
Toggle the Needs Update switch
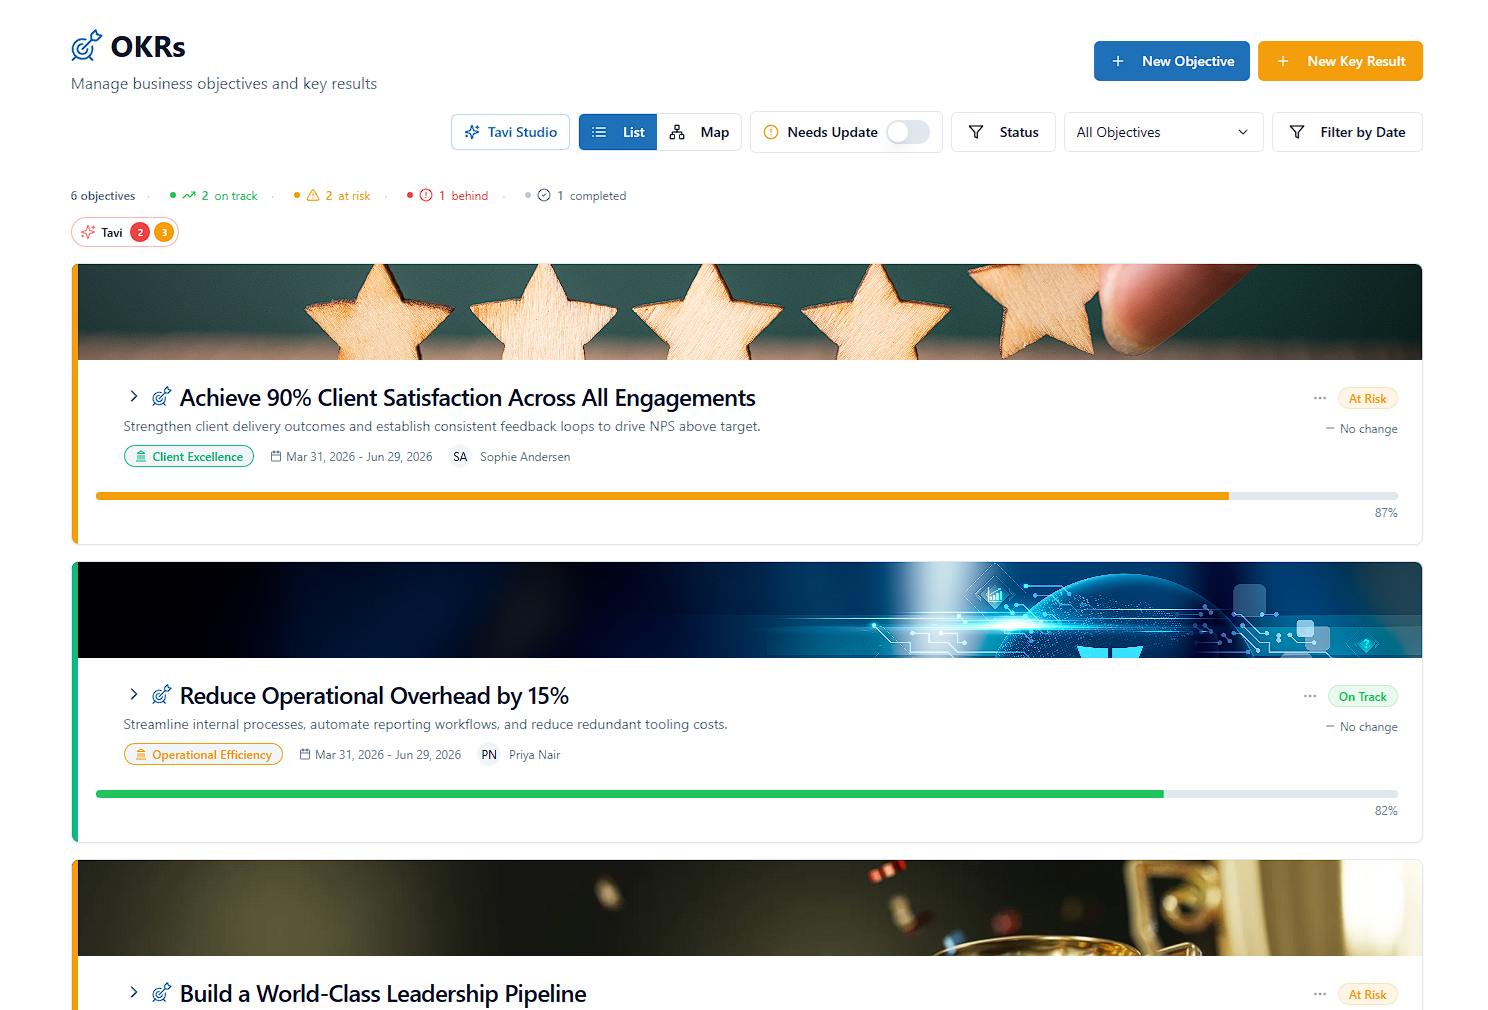pyautogui.click(x=908, y=132)
